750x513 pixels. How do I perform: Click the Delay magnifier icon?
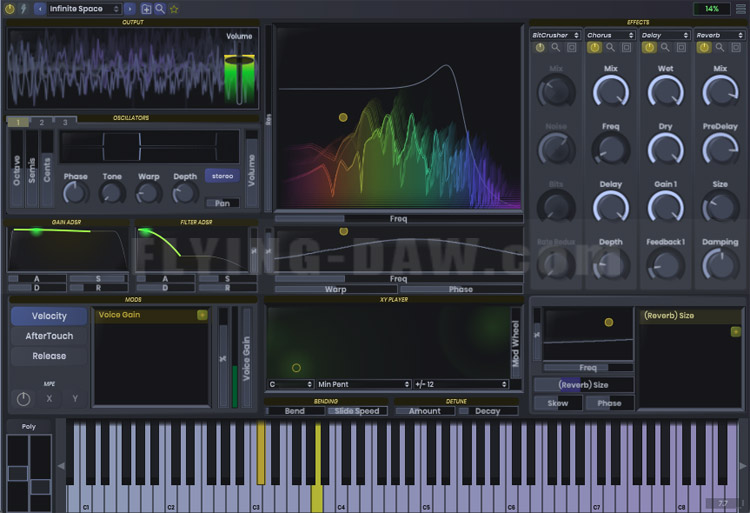pos(665,47)
